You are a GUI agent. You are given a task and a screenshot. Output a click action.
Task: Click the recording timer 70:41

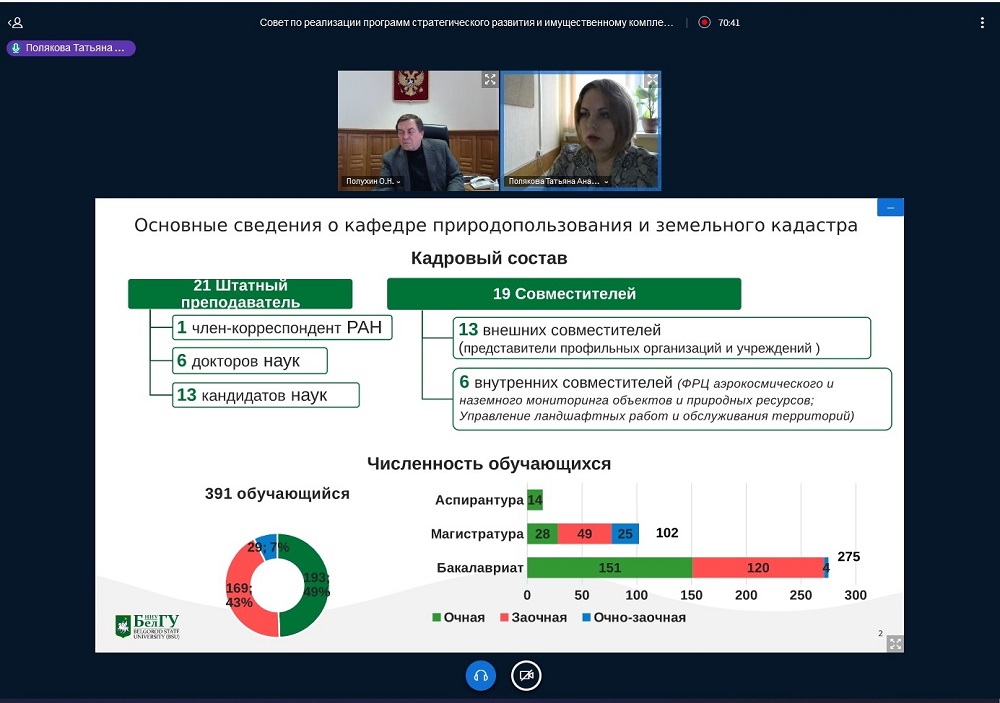point(729,22)
